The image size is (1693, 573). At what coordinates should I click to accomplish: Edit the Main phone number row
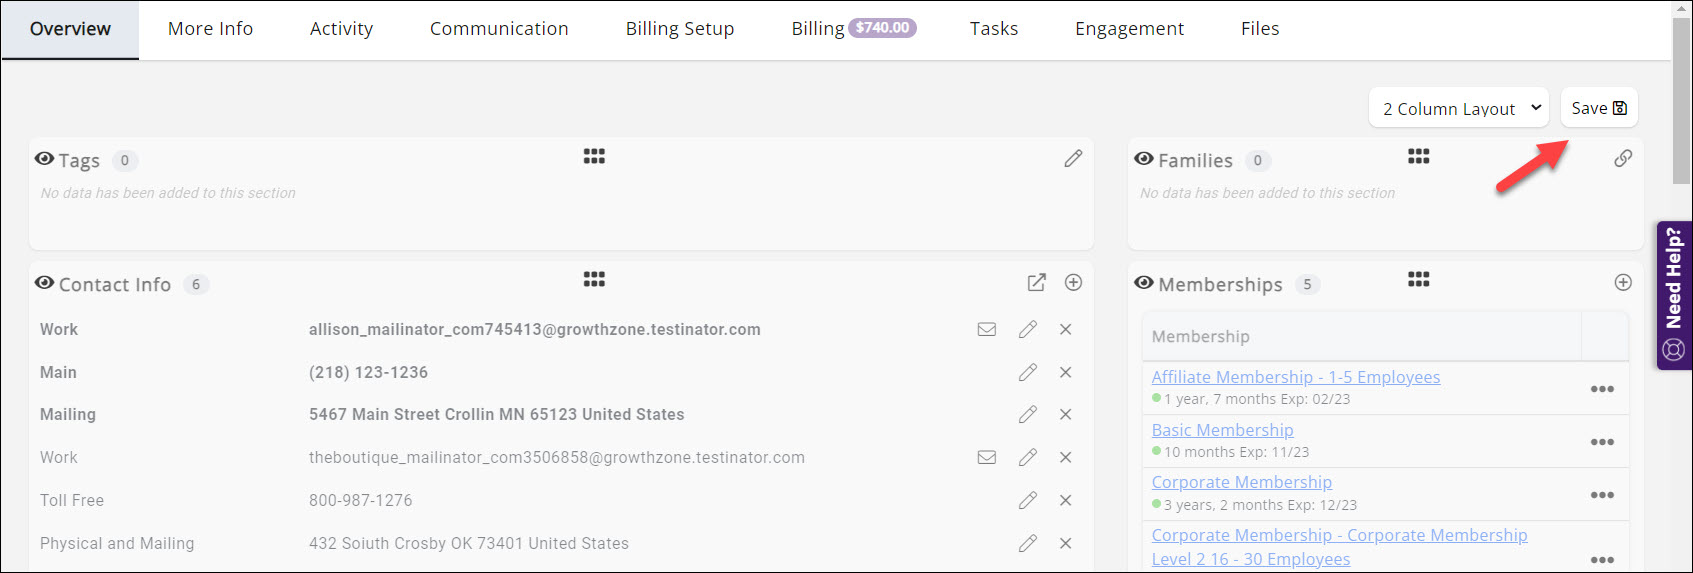pos(1027,373)
